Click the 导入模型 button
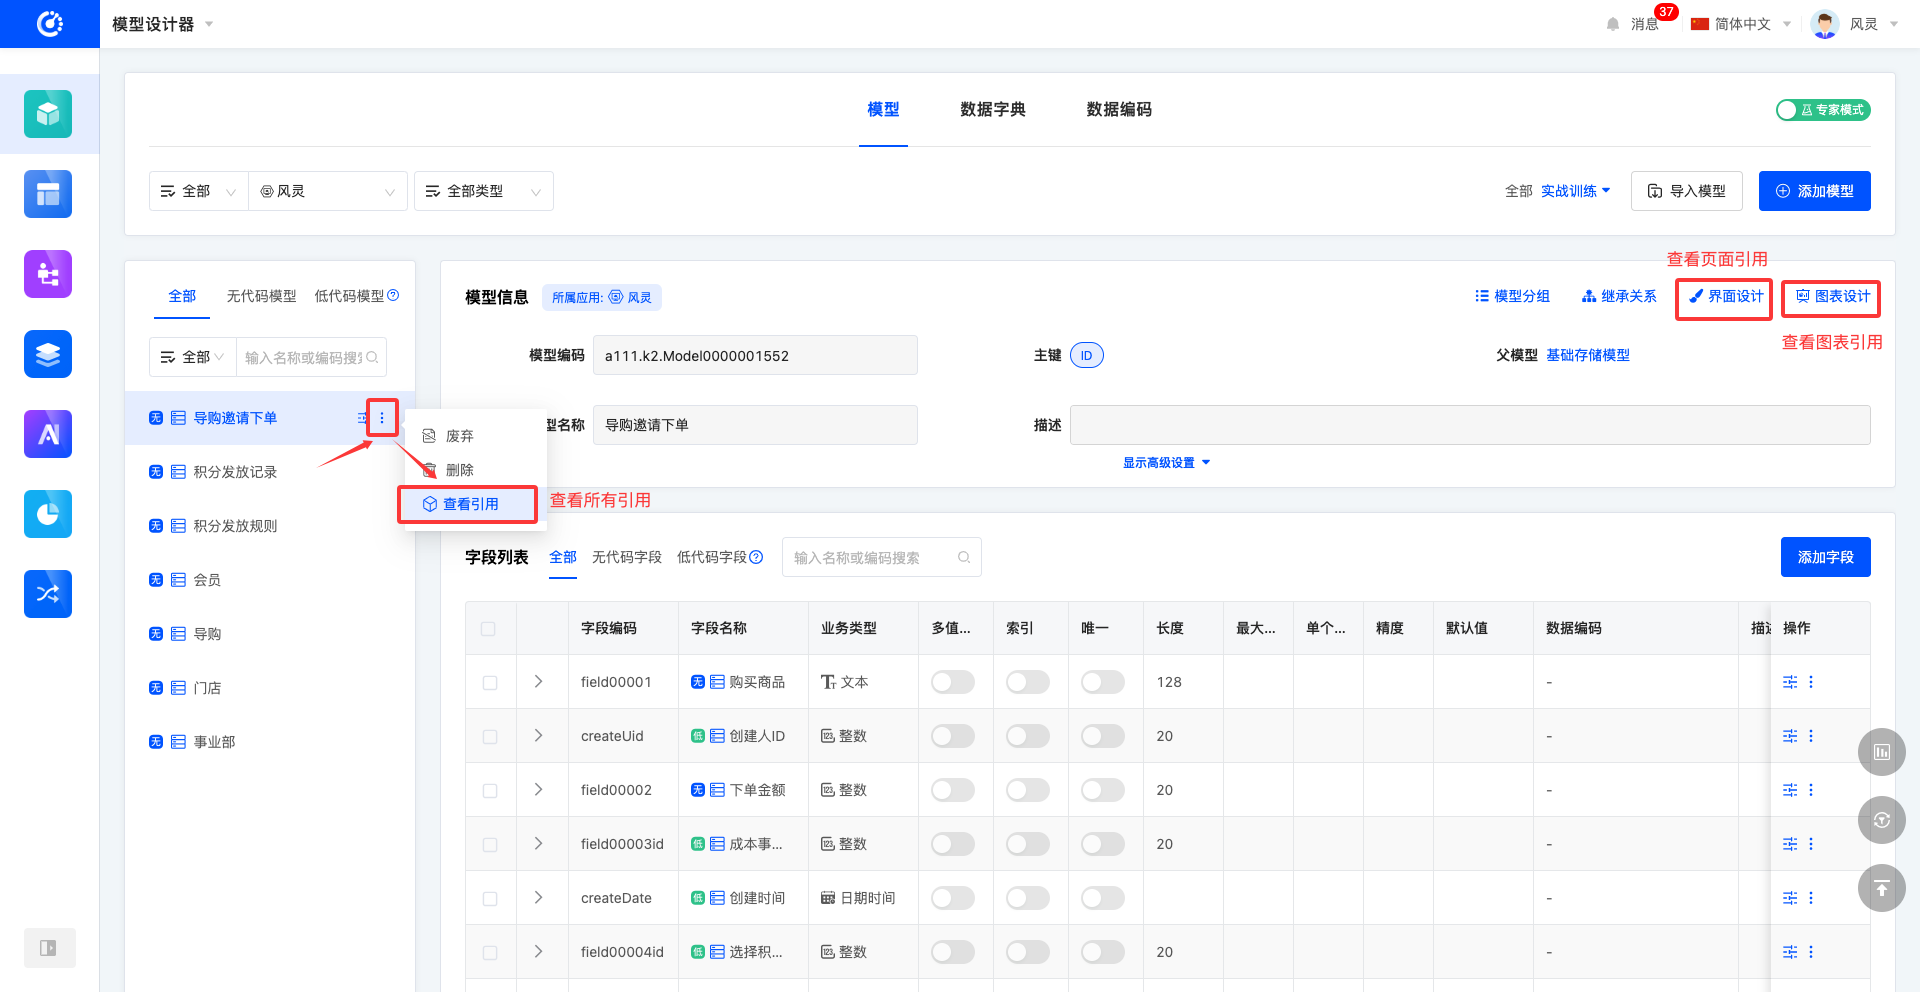 [1687, 191]
